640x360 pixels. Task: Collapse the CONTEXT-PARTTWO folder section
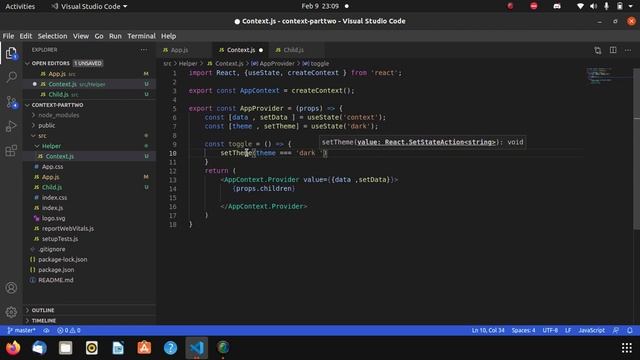57,105
